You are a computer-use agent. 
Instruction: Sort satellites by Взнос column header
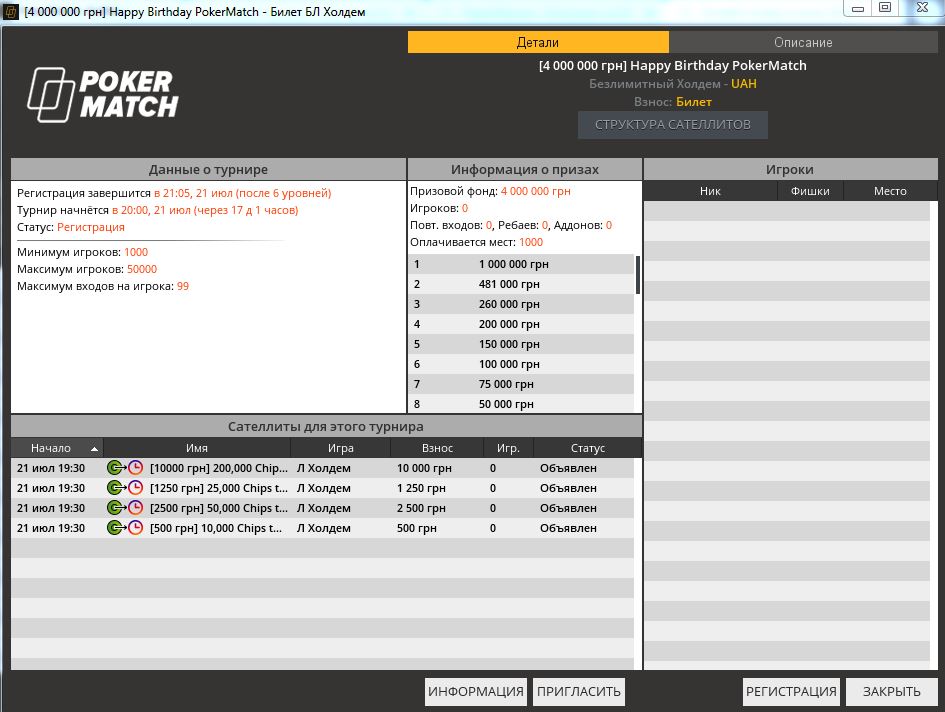coord(437,448)
